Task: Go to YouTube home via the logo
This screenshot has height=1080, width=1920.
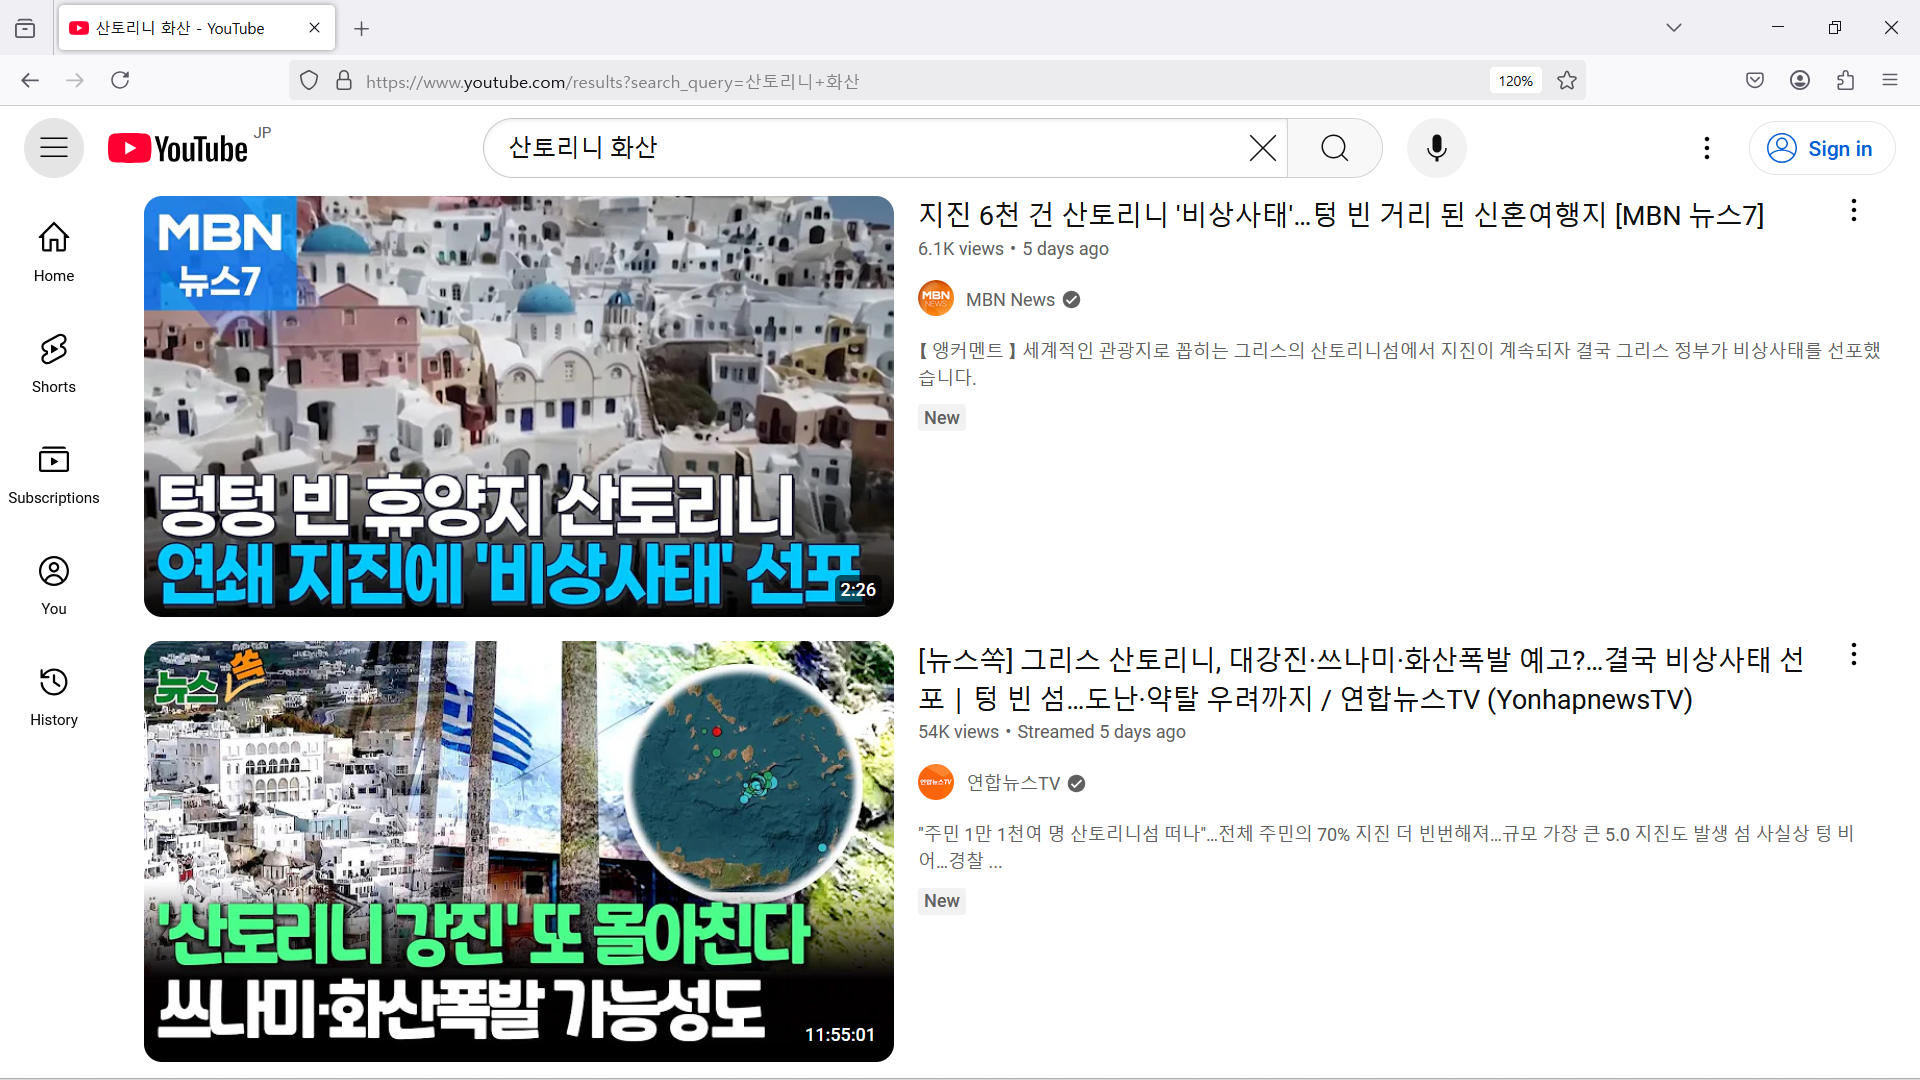Action: click(178, 148)
